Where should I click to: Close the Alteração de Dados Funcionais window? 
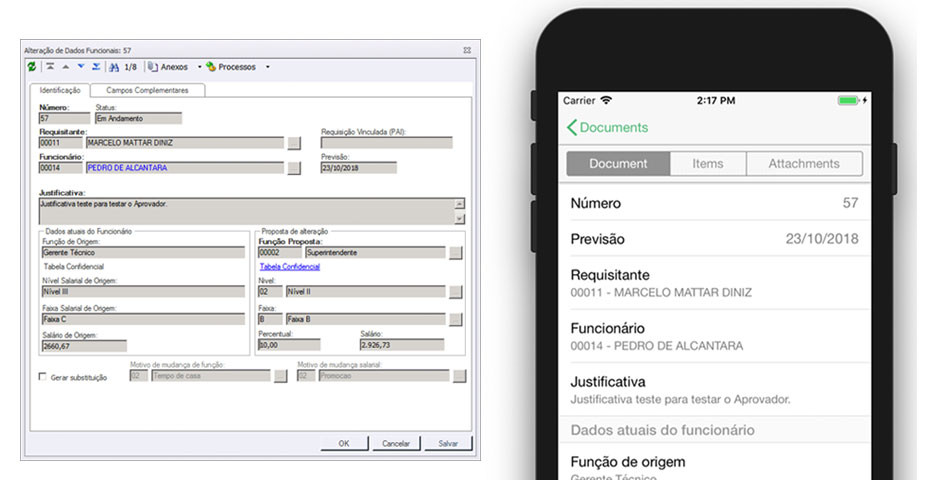click(x=467, y=50)
